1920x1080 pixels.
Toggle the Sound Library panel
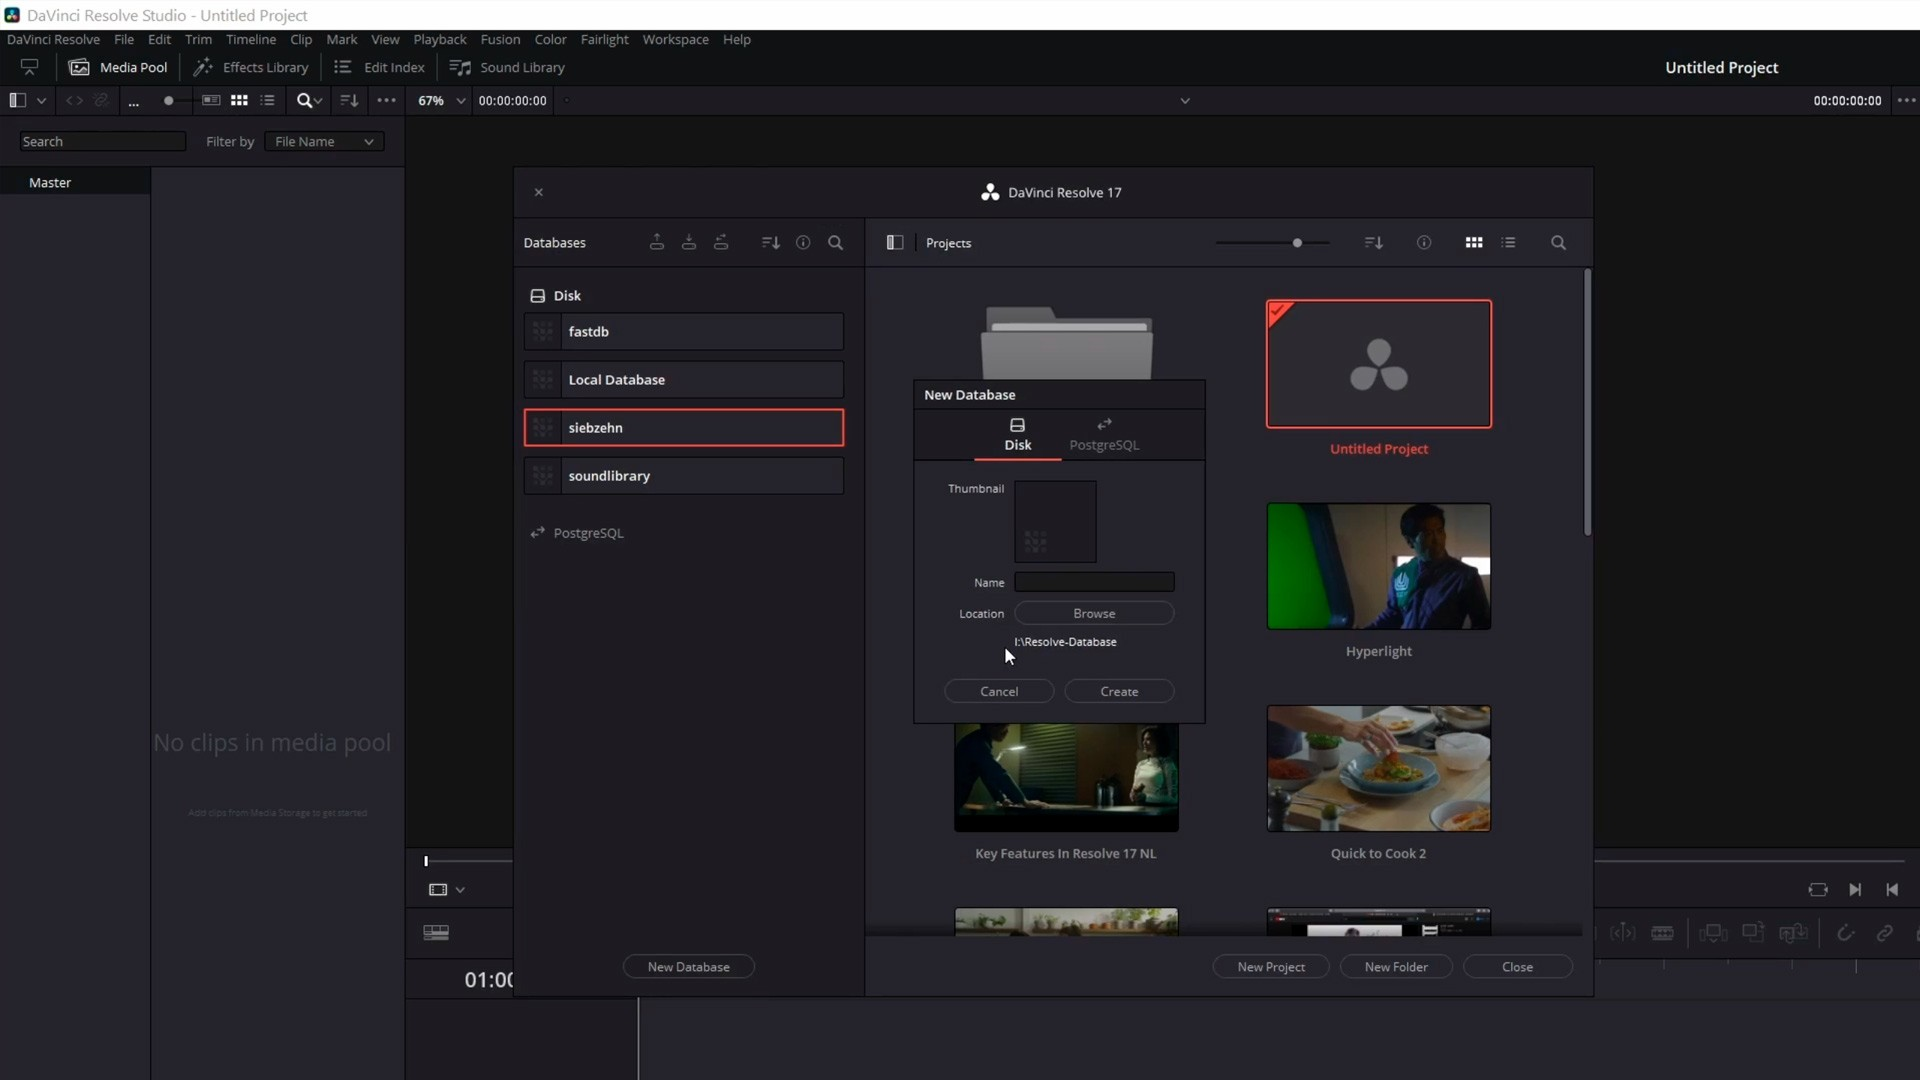click(507, 67)
